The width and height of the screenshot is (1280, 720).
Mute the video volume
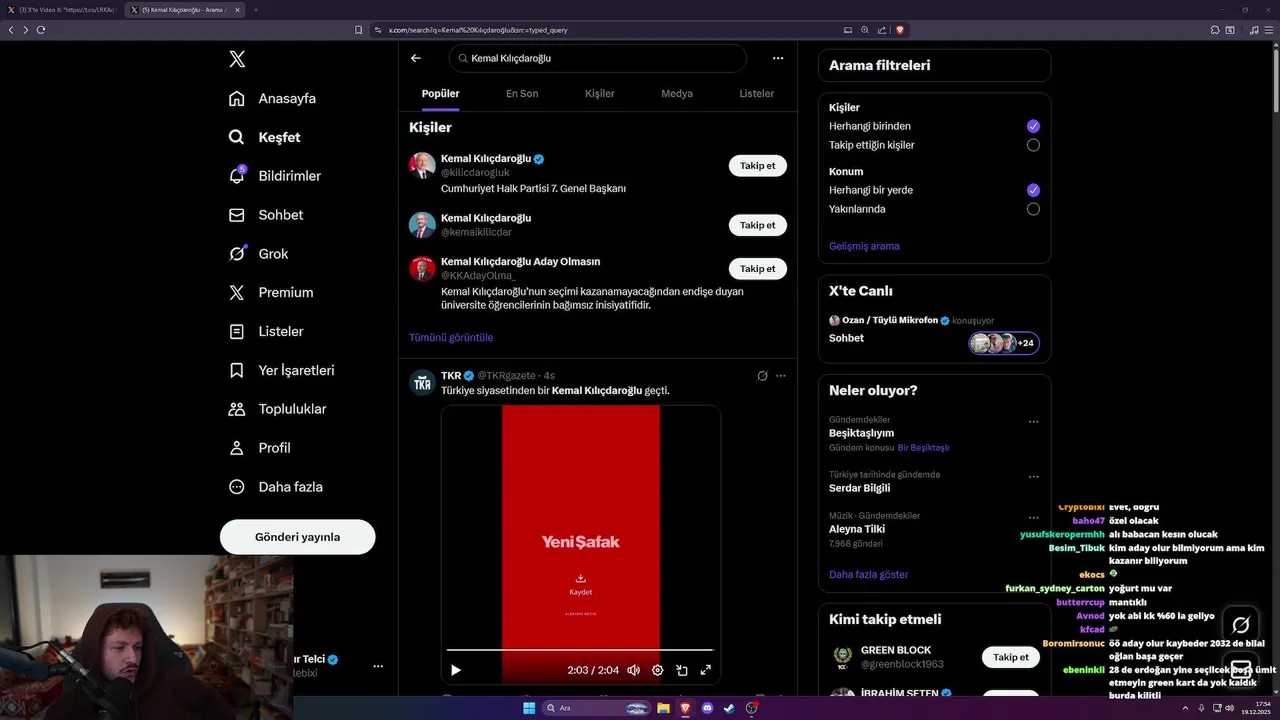click(x=633, y=670)
